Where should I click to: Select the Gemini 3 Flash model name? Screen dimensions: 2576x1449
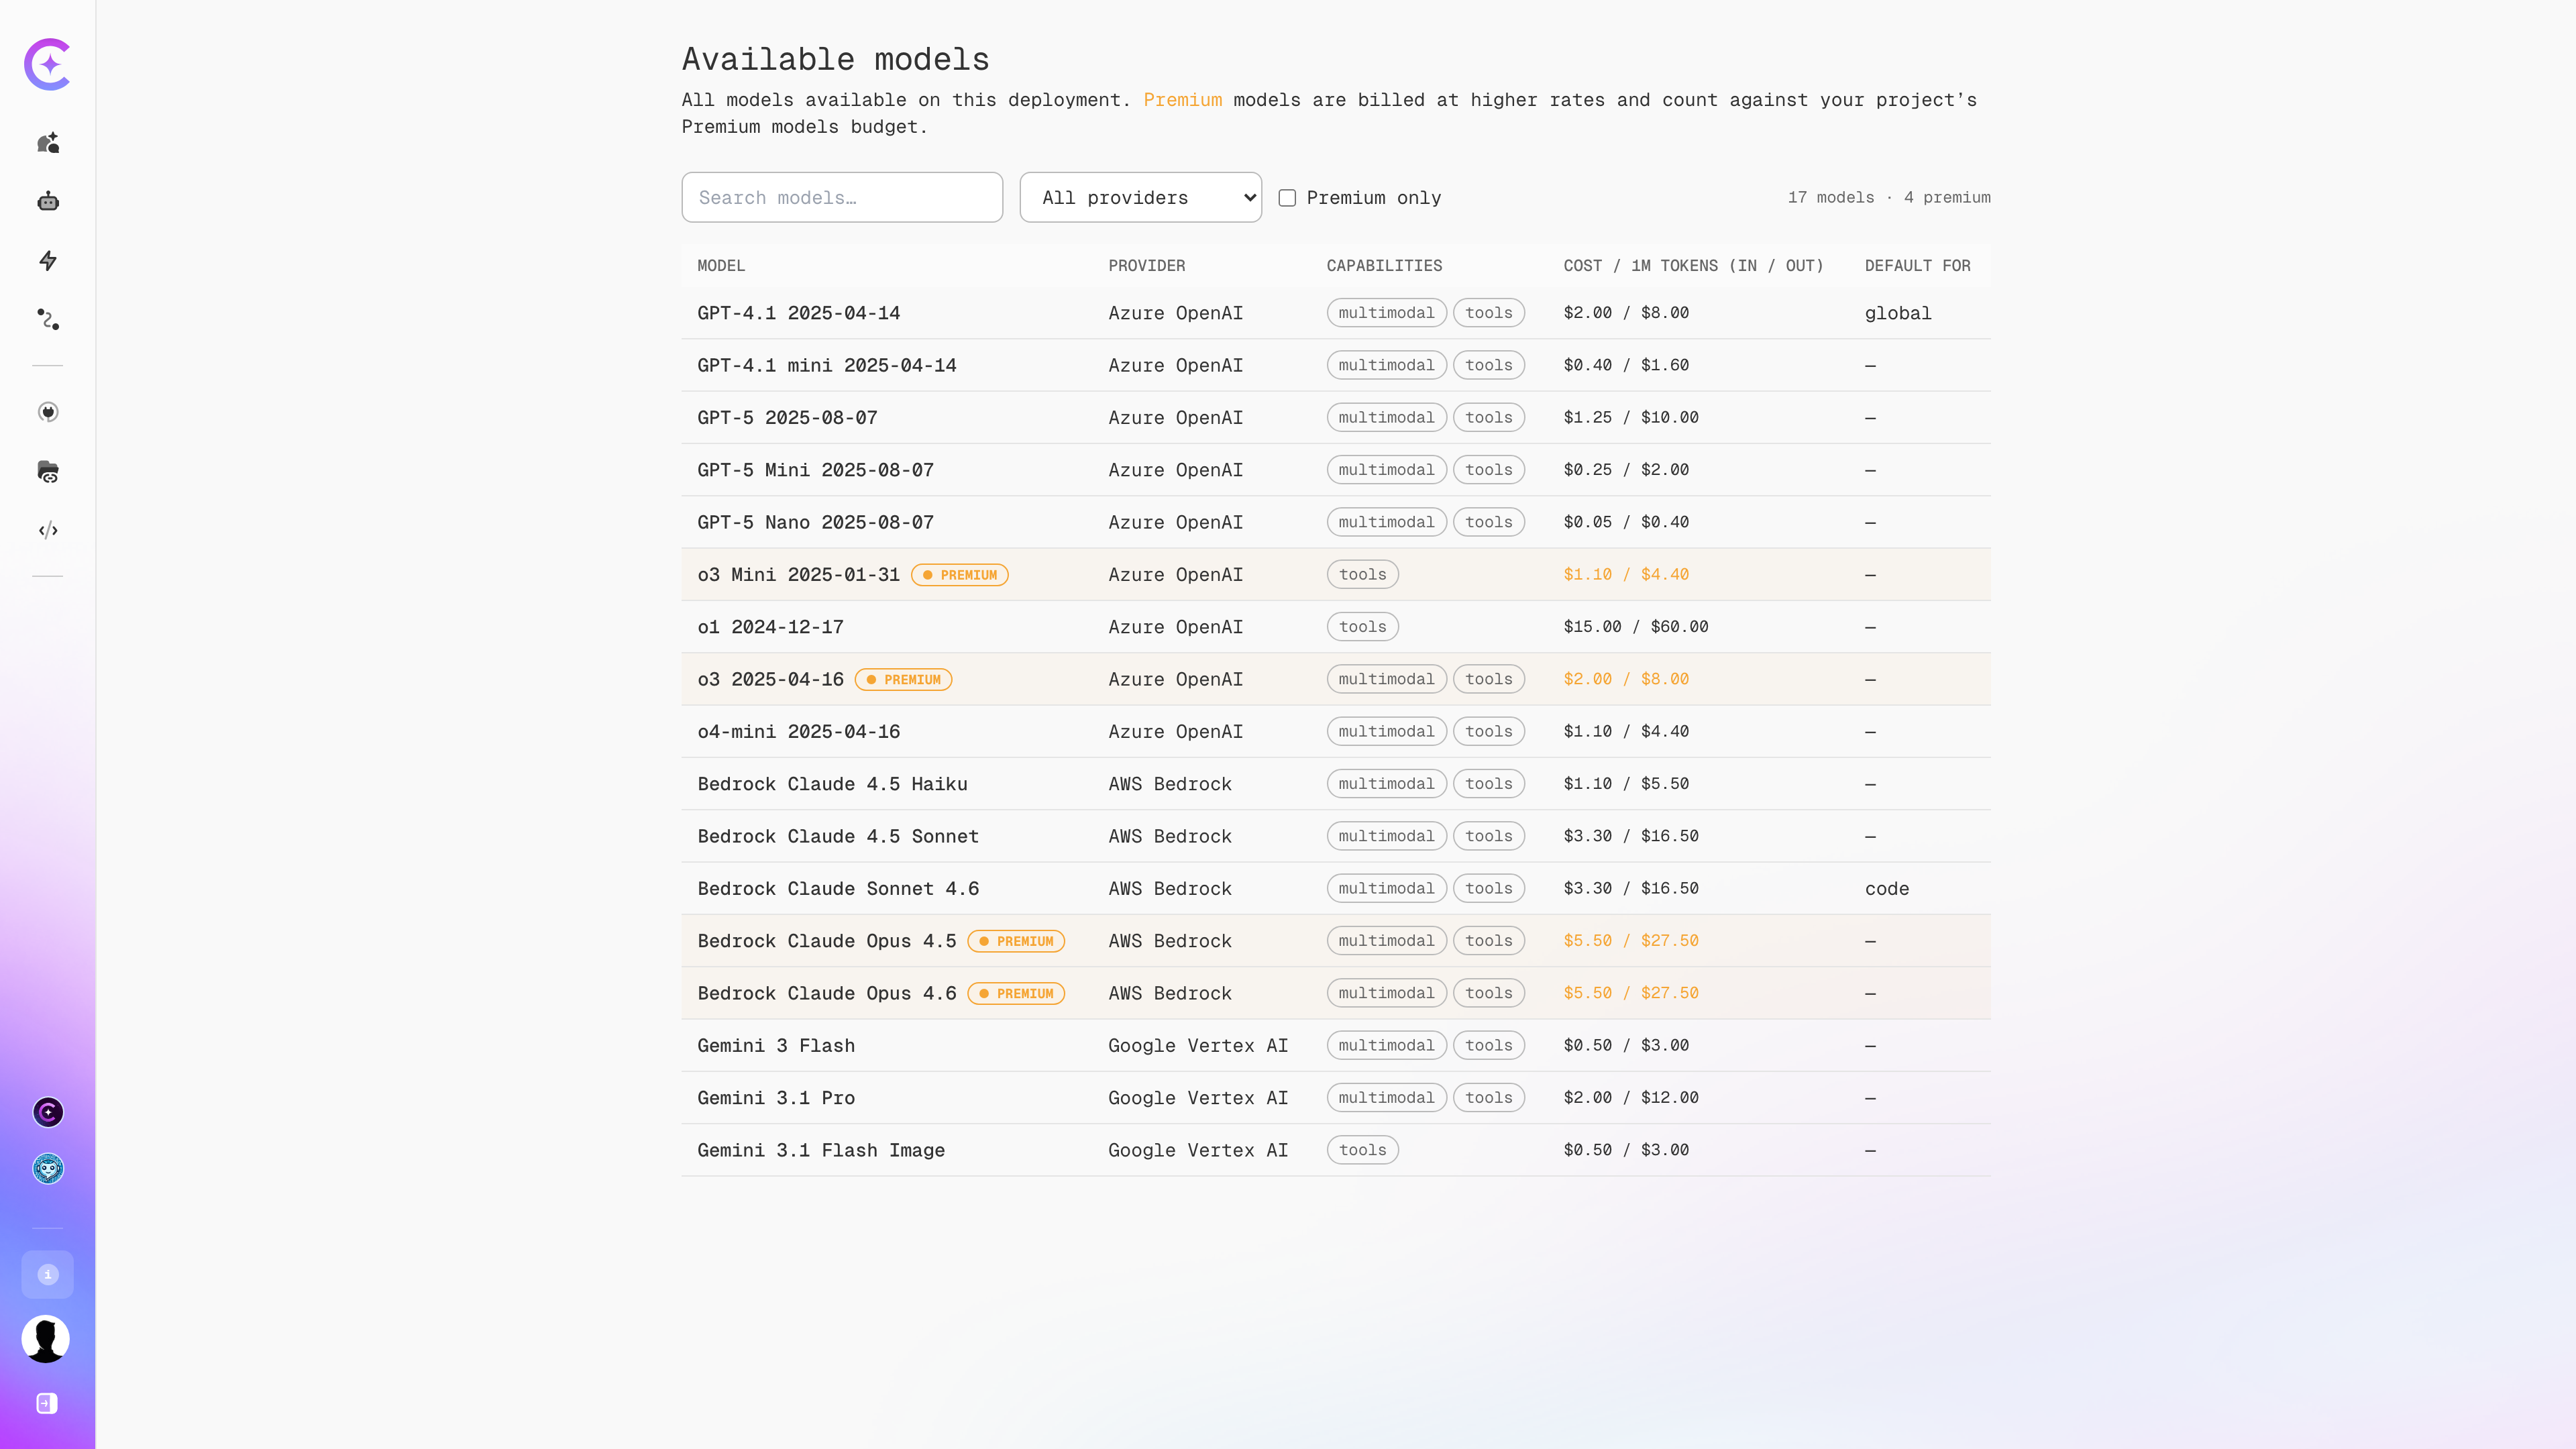[x=776, y=1046]
